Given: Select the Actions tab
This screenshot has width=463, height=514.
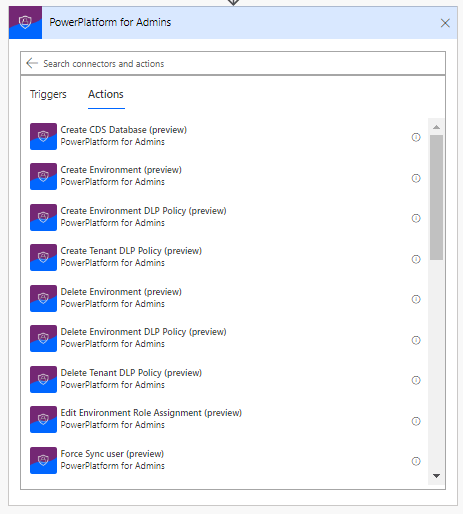Looking at the screenshot, I should coord(106,94).
